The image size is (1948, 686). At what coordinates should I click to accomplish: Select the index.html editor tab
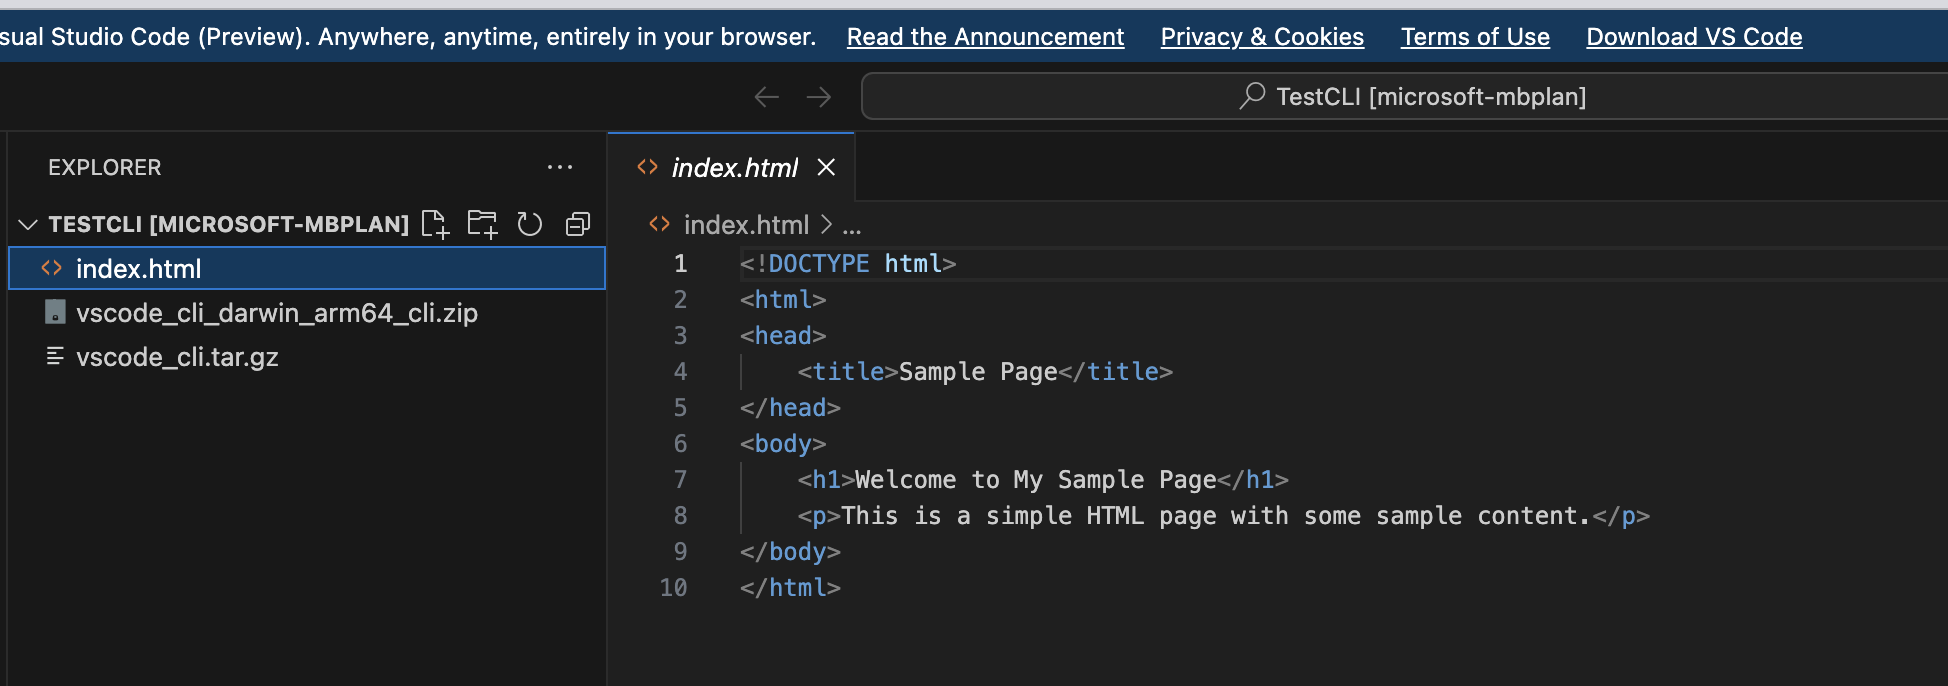(x=734, y=167)
